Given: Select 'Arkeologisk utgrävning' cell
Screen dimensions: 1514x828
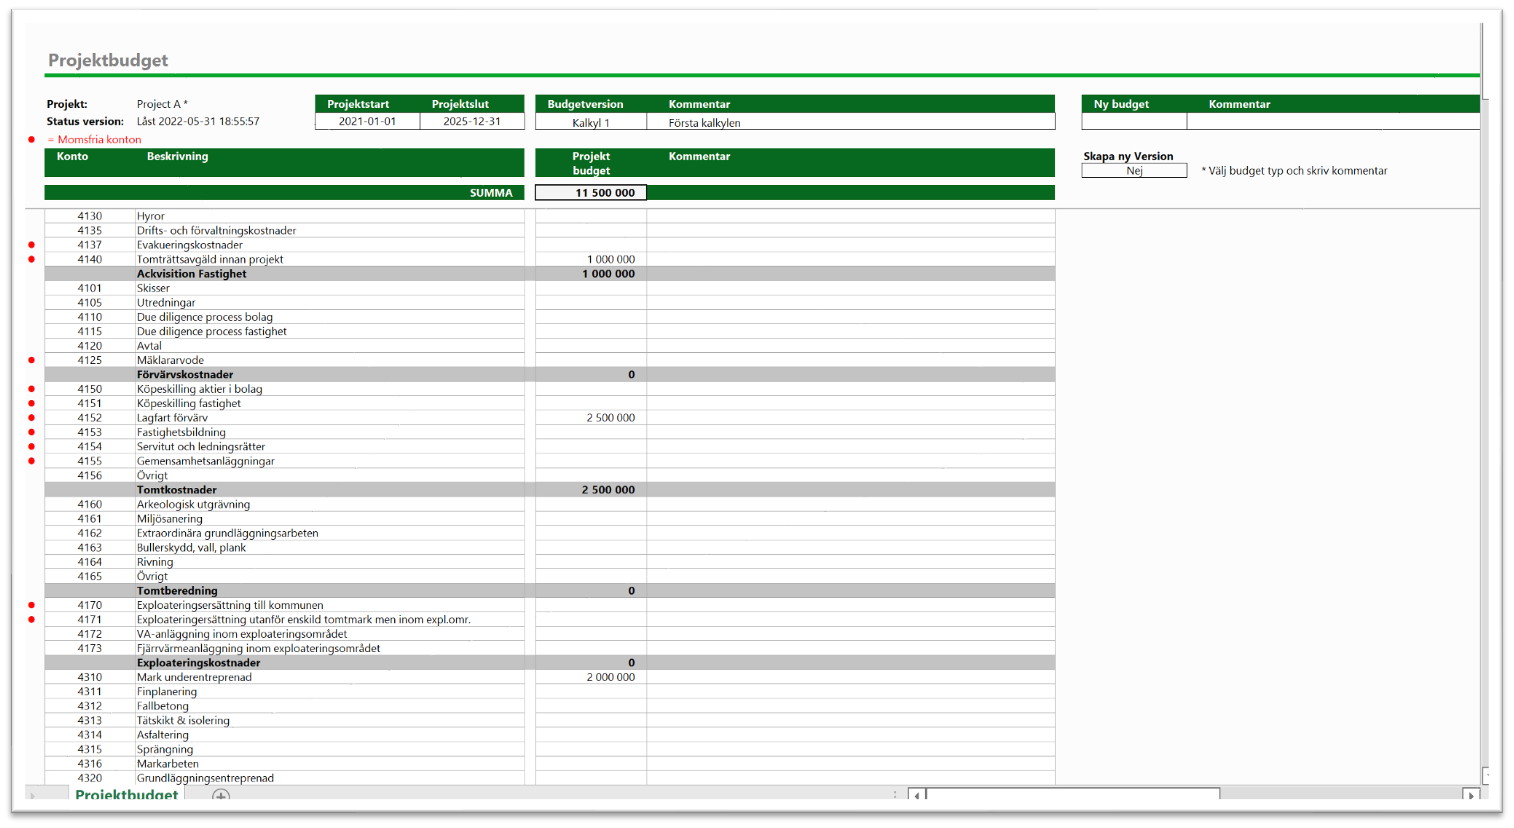Looking at the screenshot, I should [330, 505].
